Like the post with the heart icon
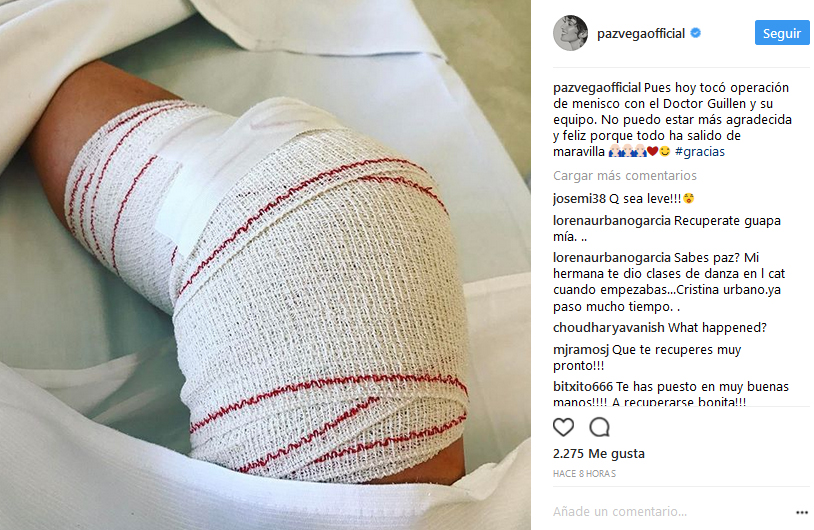The image size is (814, 530). 563,427
